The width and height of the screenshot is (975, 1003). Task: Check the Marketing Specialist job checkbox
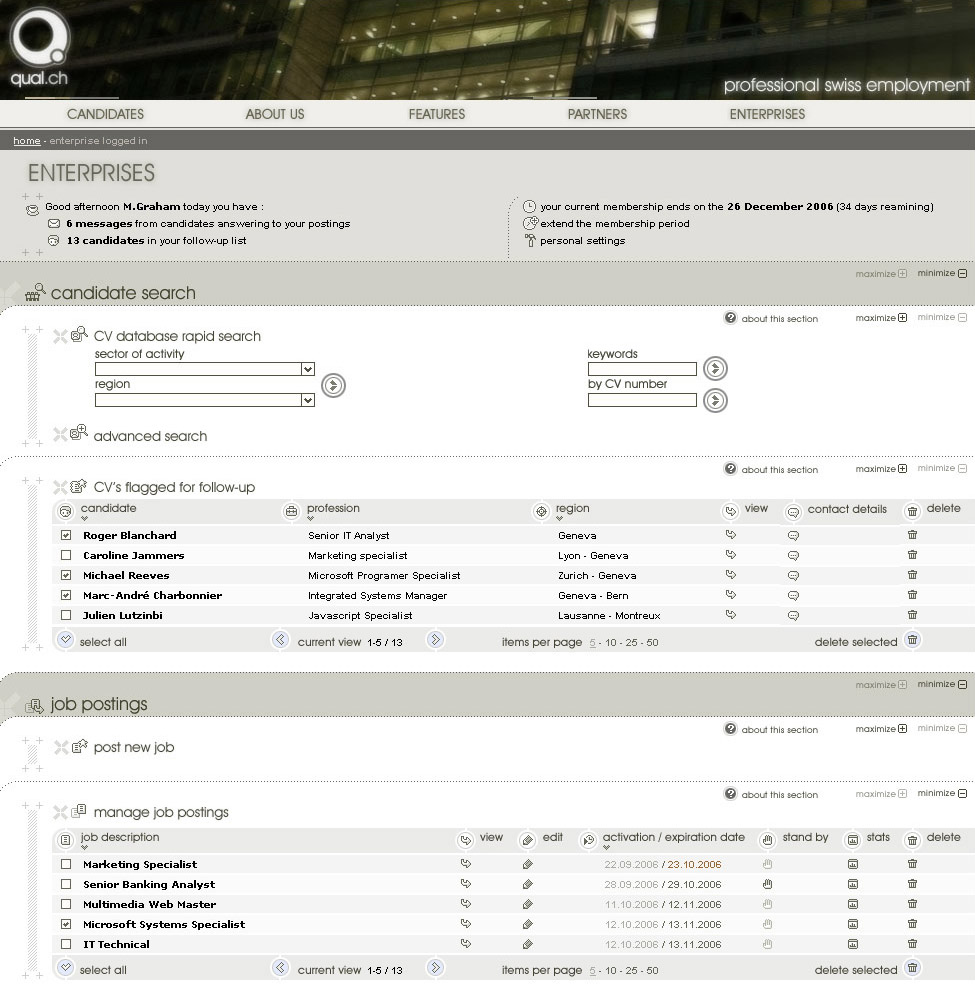pyautogui.click(x=66, y=864)
